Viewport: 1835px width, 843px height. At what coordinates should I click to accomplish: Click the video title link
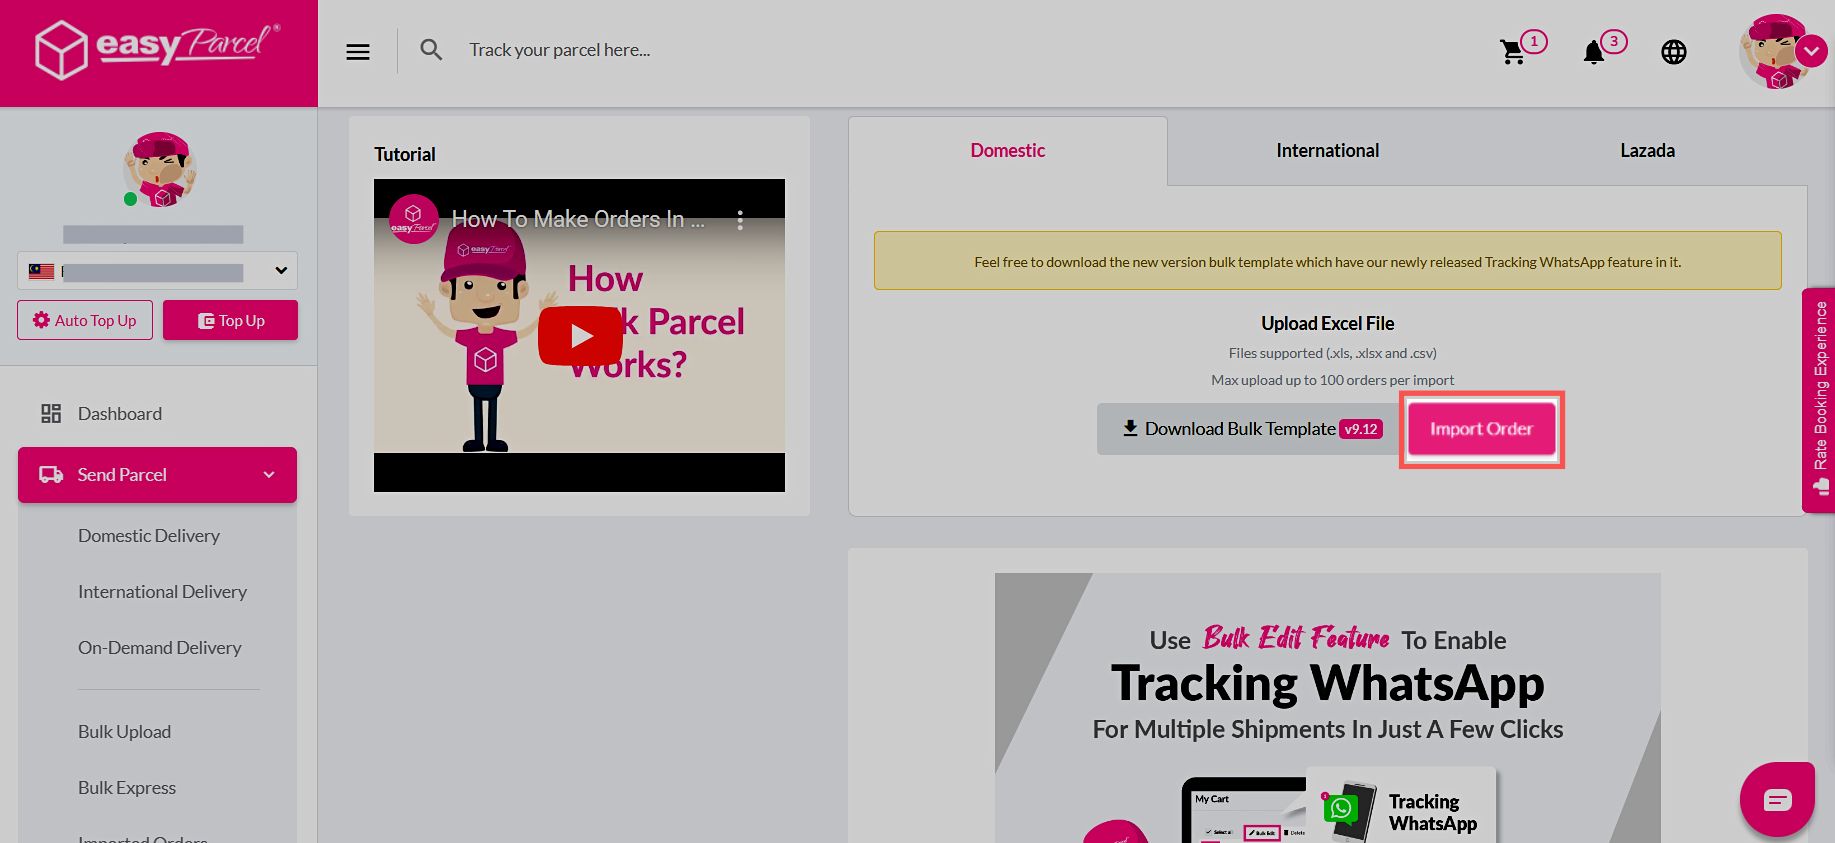point(578,219)
